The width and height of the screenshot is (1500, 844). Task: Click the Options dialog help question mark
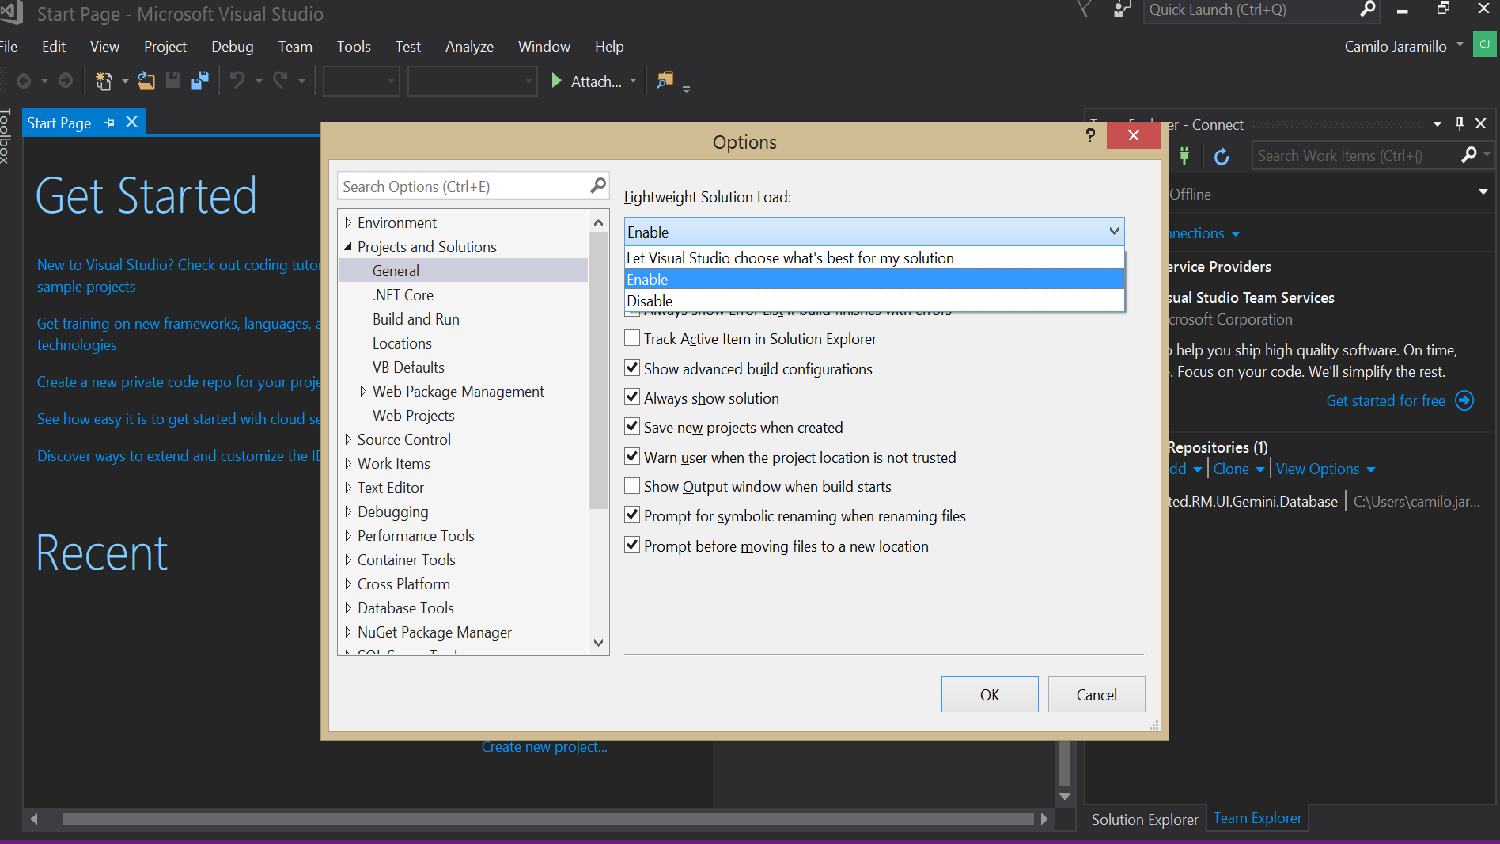[1090, 135]
